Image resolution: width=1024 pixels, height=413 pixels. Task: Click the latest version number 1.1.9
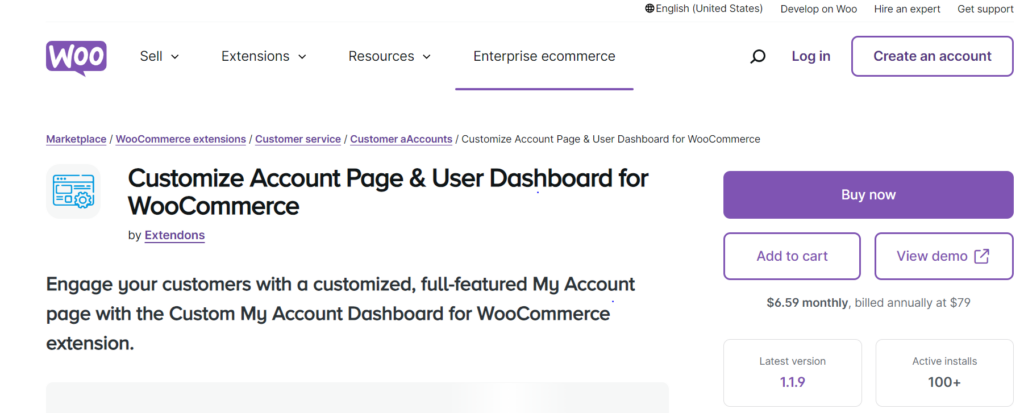click(792, 382)
